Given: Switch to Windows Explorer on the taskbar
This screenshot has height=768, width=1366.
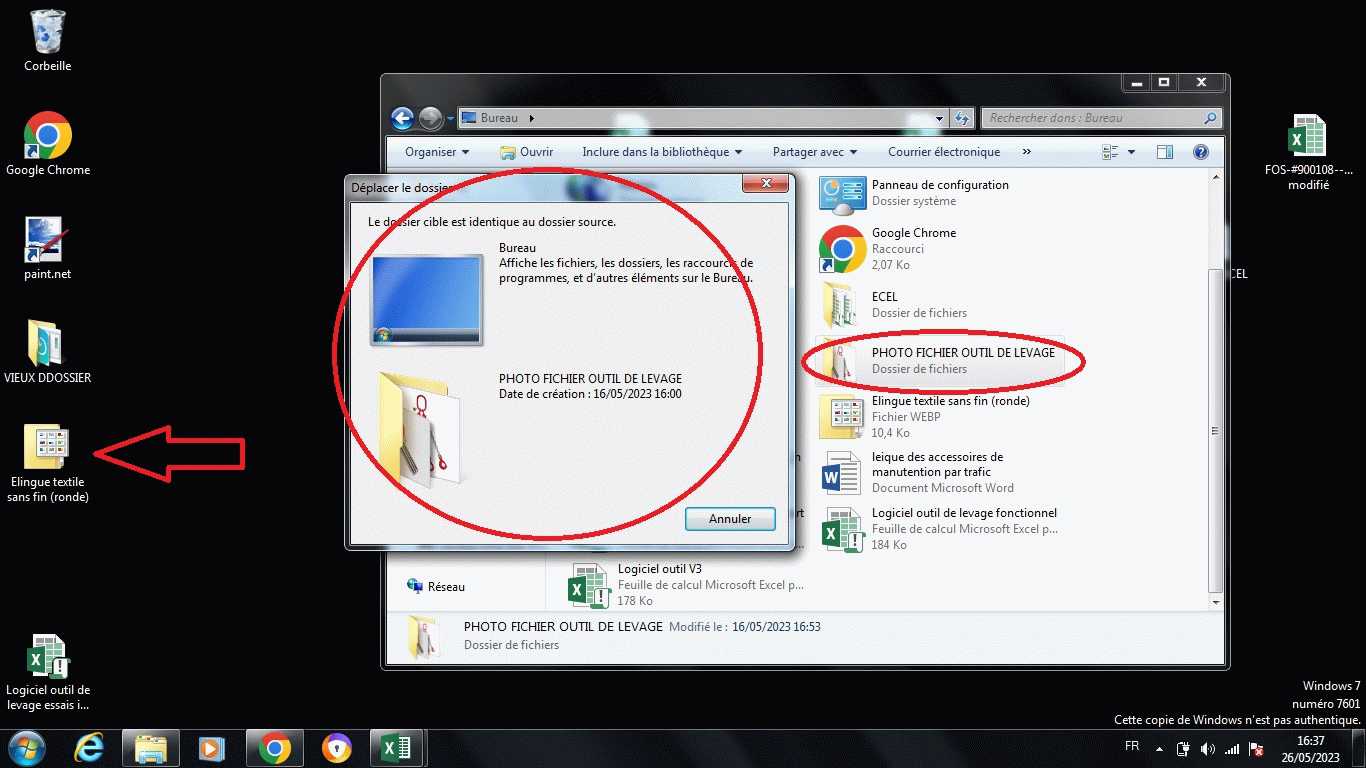Looking at the screenshot, I should click(x=151, y=748).
